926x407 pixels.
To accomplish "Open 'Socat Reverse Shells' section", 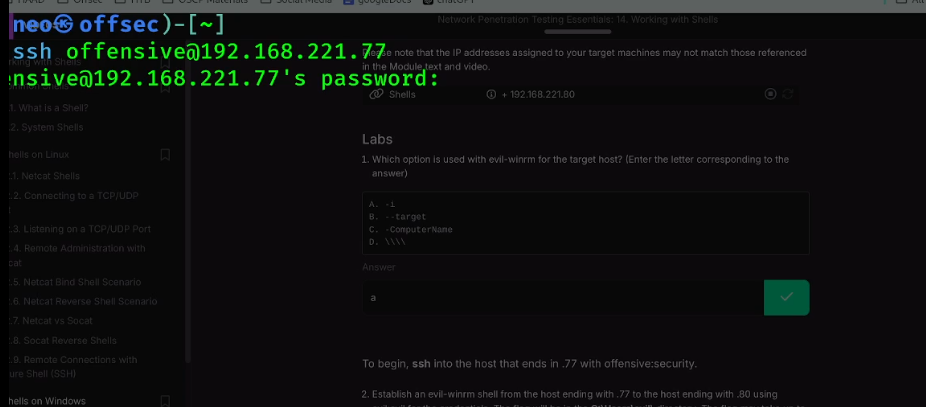I will tap(63, 340).
